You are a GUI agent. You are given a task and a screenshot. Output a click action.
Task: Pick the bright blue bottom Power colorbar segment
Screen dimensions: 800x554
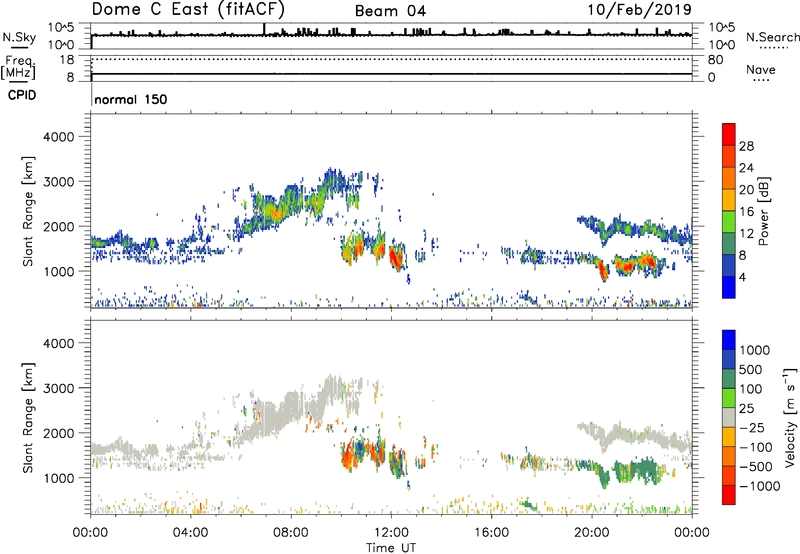point(729,287)
